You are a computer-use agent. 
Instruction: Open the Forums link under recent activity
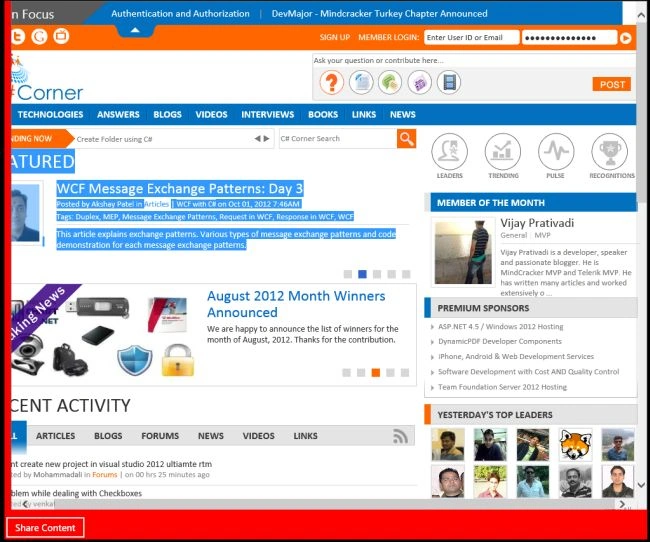[x=104, y=475]
